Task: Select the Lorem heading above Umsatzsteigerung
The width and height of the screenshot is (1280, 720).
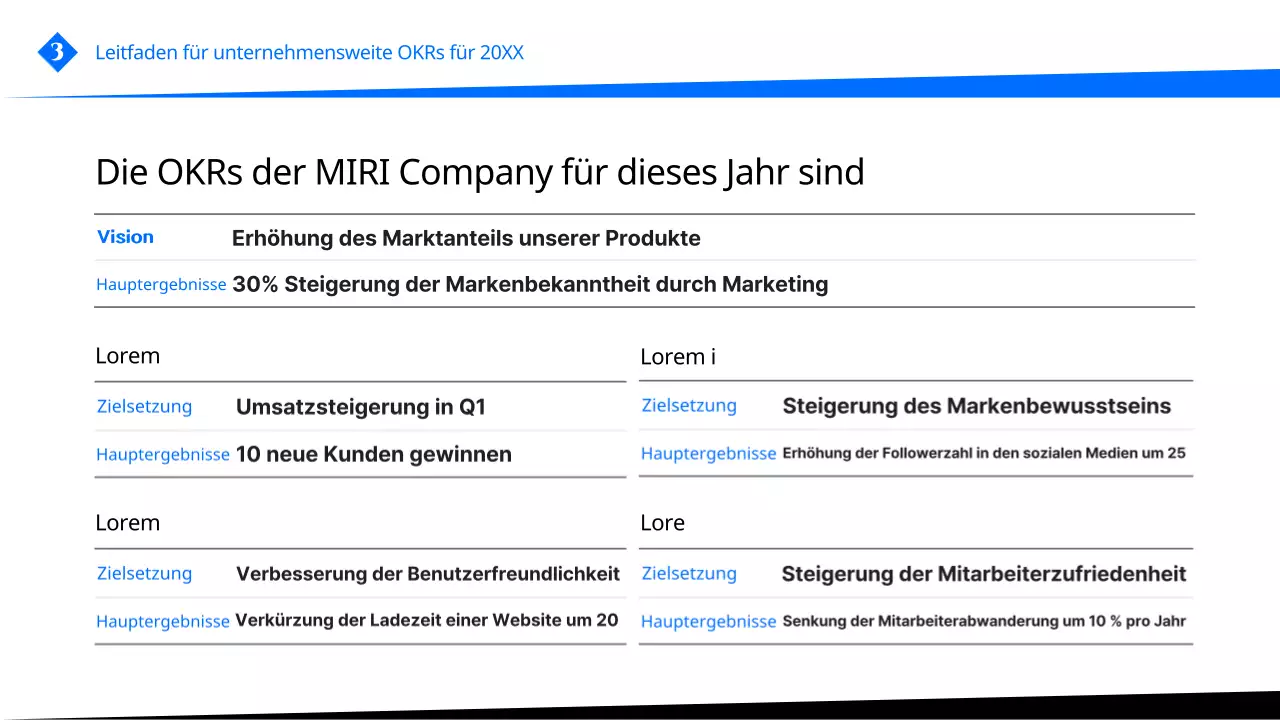Action: tap(128, 355)
